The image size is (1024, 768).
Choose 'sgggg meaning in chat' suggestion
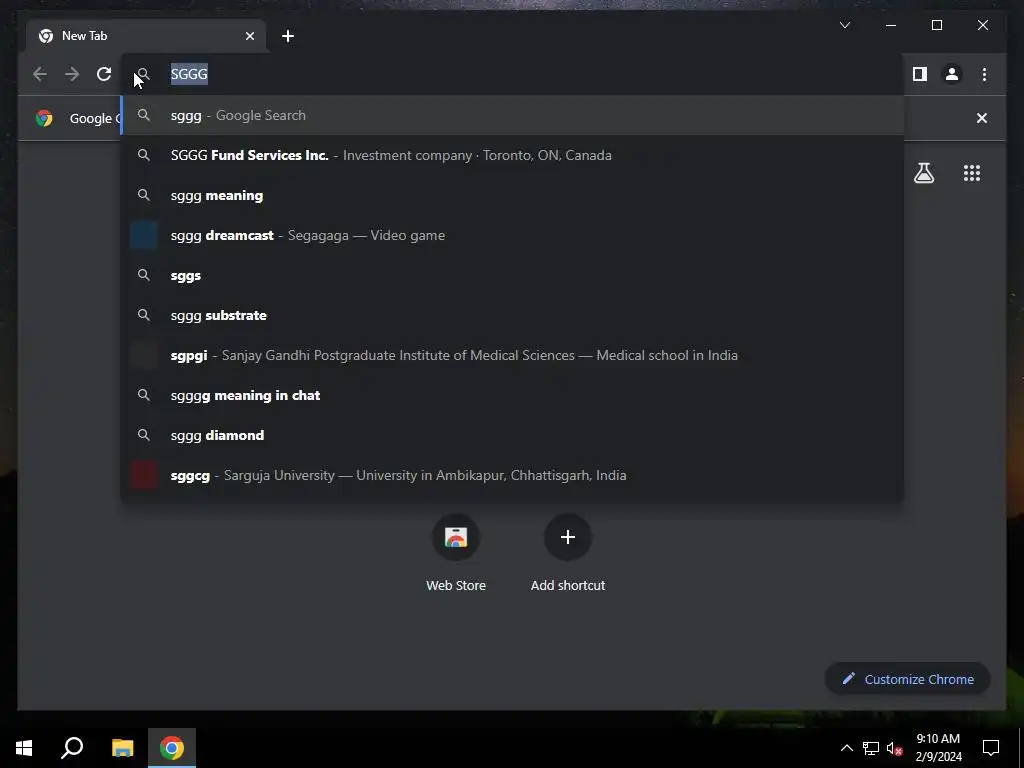click(x=513, y=395)
